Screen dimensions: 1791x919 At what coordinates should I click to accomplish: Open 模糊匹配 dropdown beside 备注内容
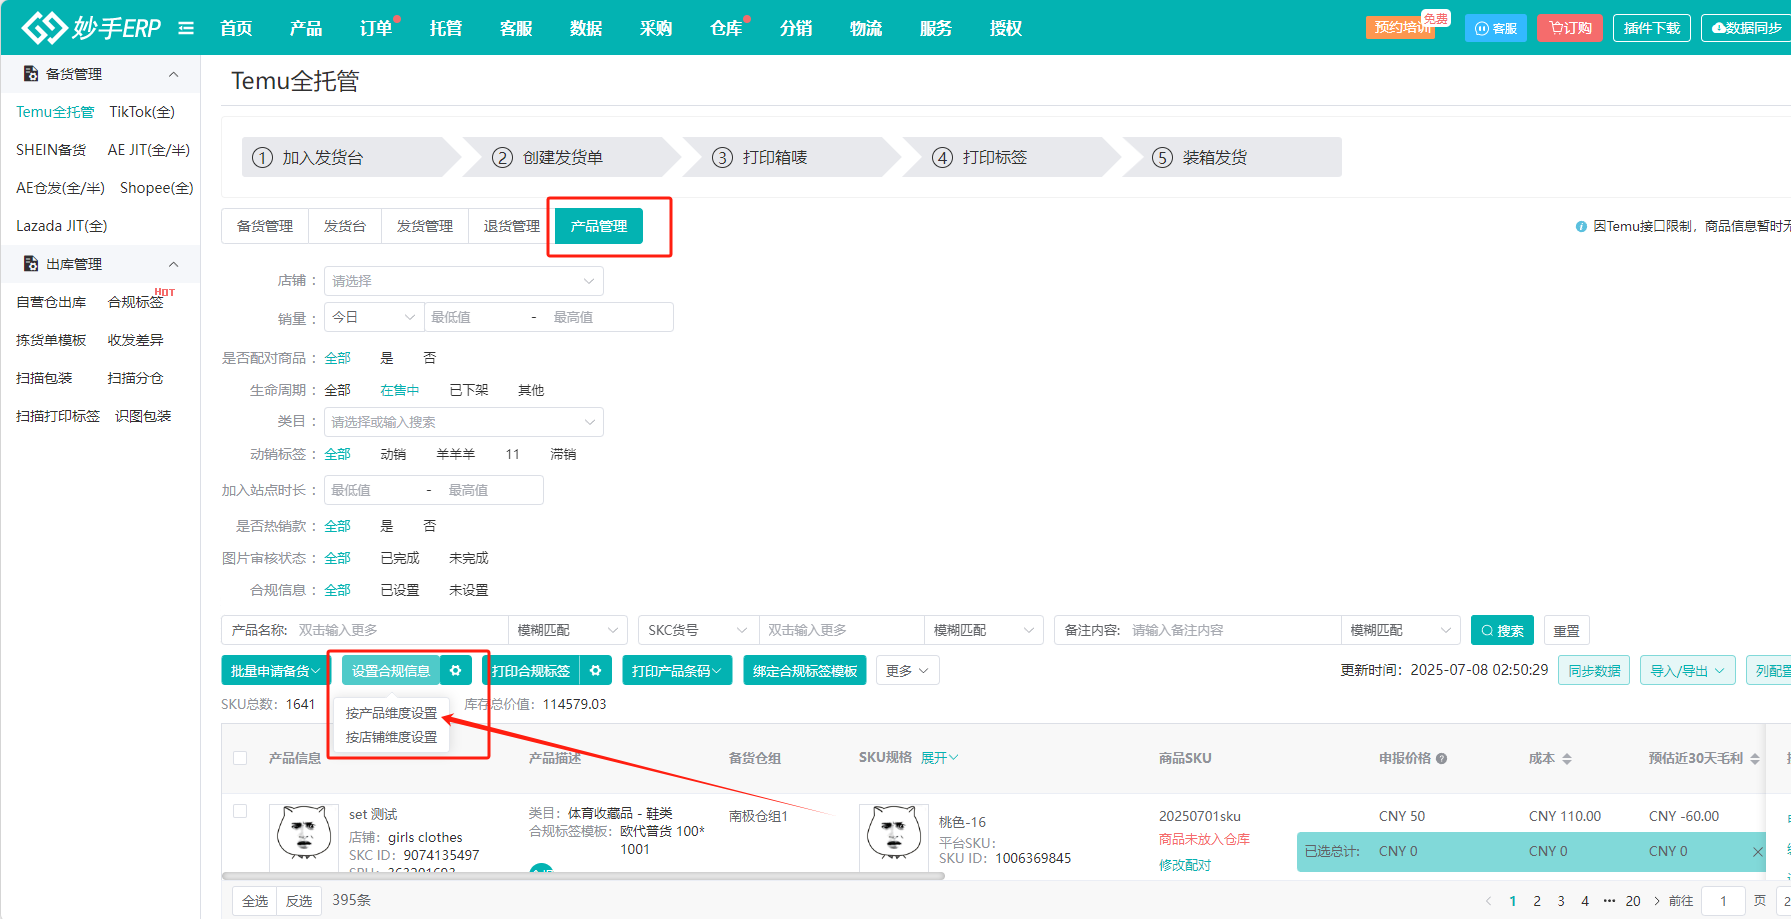click(1401, 630)
